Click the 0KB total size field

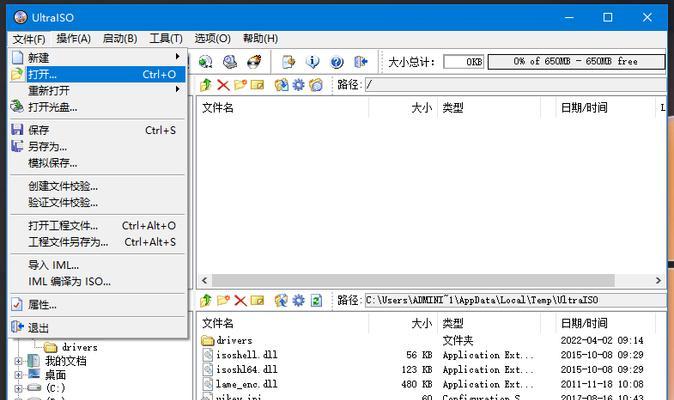(464, 61)
